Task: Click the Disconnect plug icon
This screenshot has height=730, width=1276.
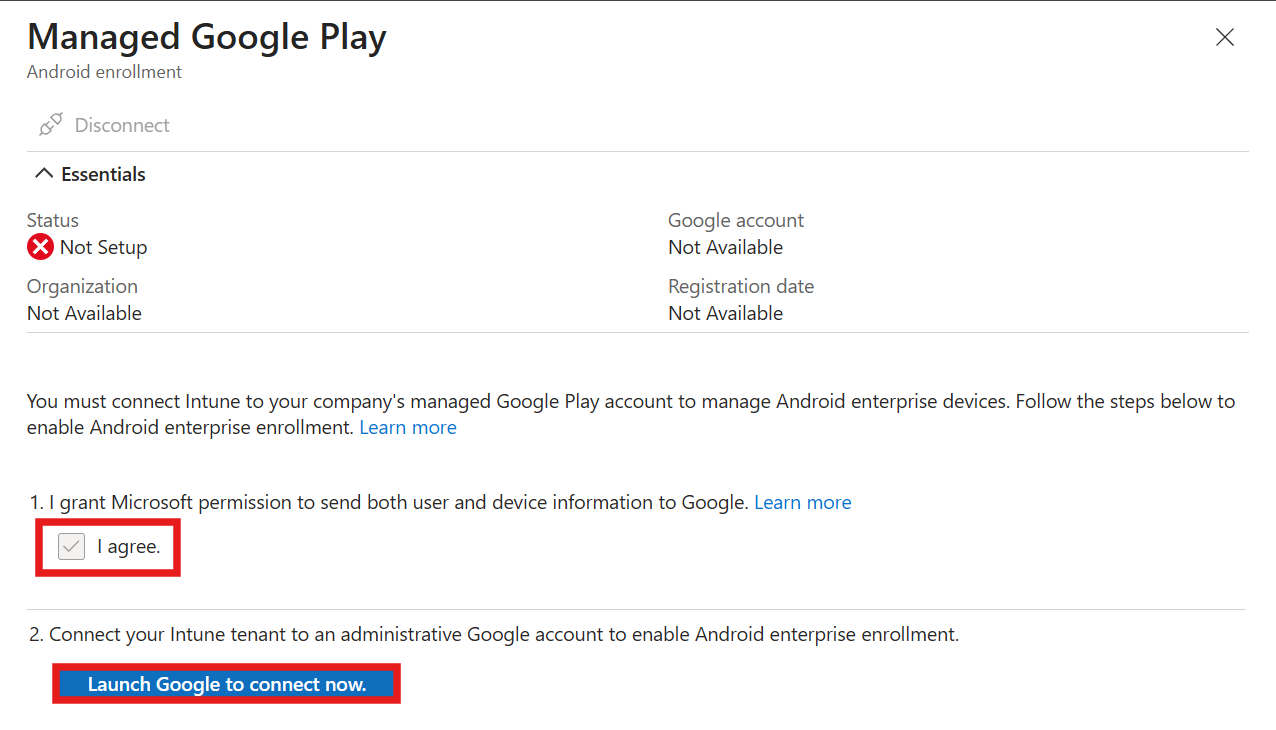Action: click(x=50, y=125)
